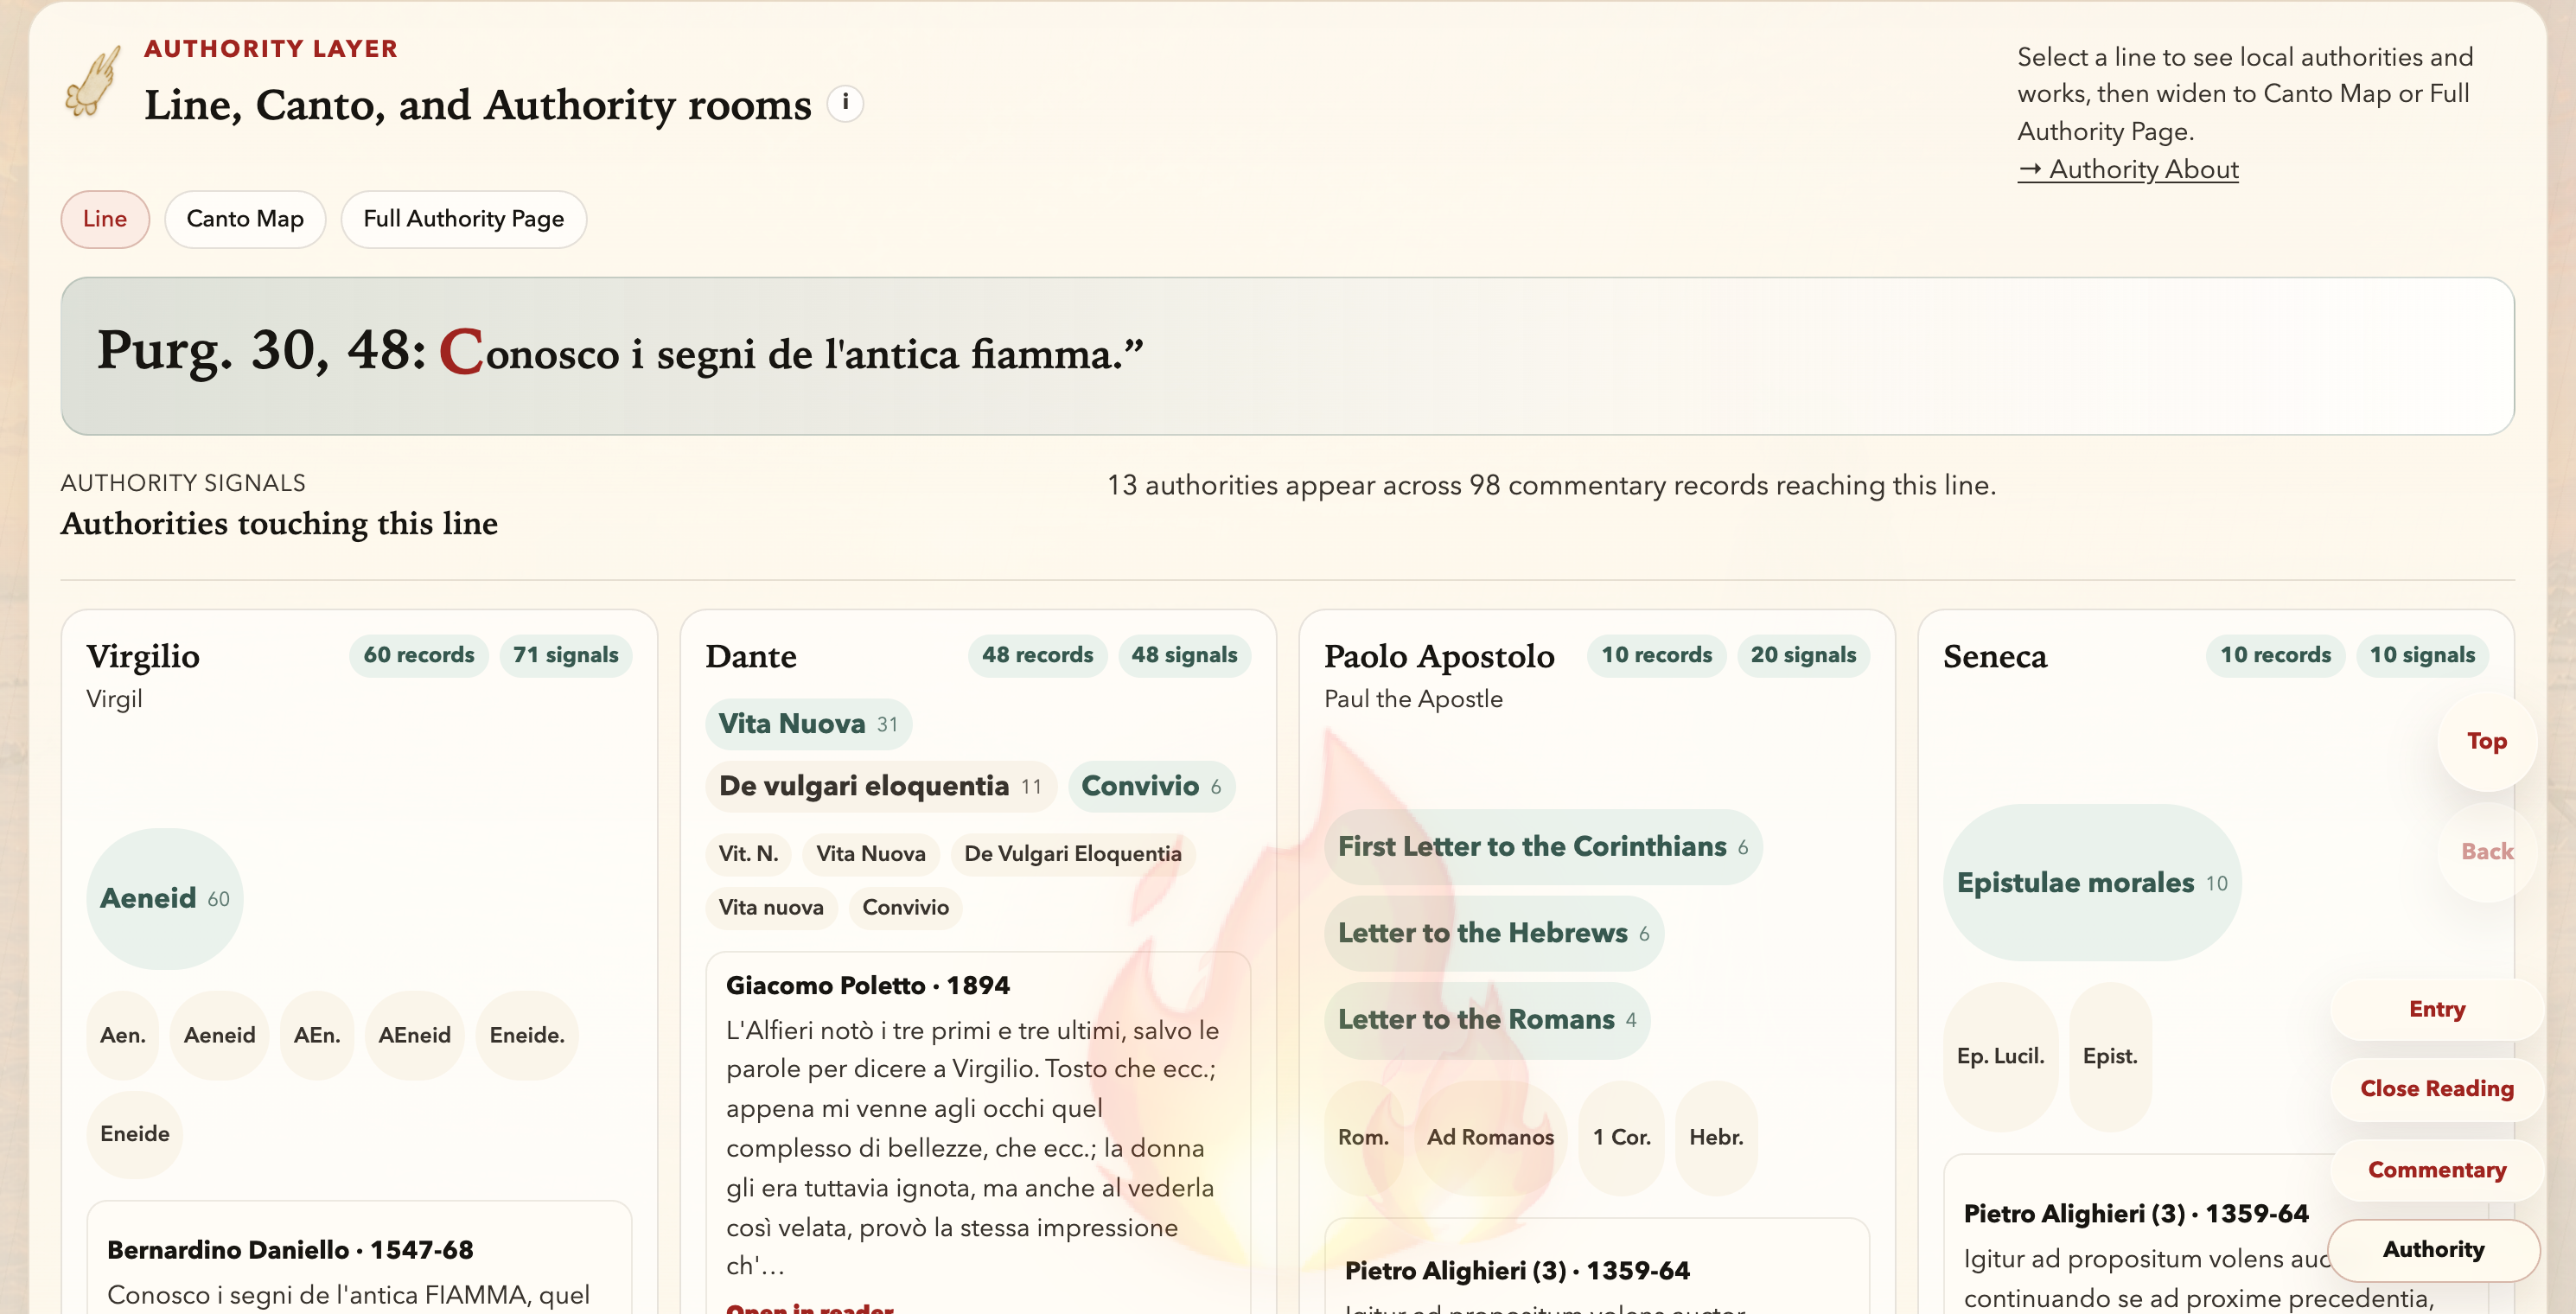2576x1314 pixels.
Task: Select the Authority section button
Action: (x=2434, y=1249)
